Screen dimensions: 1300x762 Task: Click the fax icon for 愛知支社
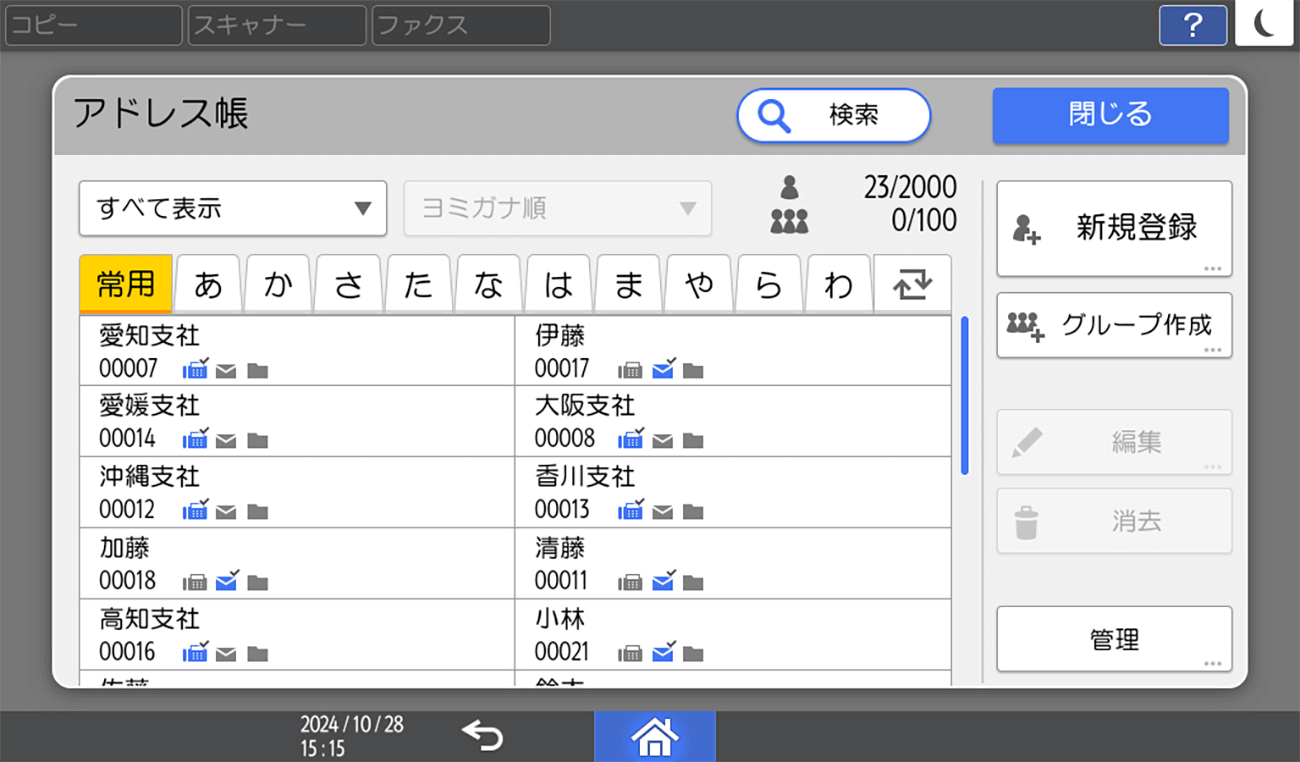click(x=195, y=369)
